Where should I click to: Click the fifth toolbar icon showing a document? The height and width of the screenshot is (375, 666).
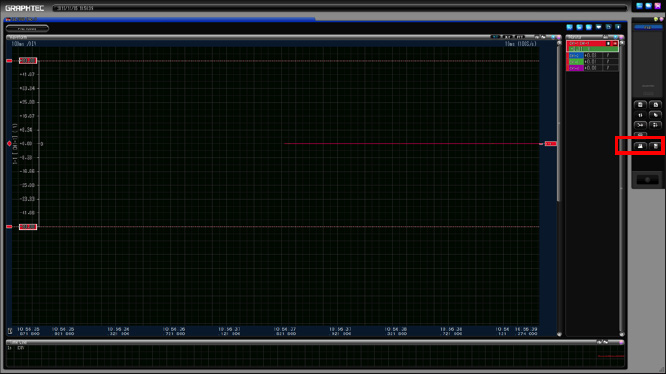coord(608,27)
